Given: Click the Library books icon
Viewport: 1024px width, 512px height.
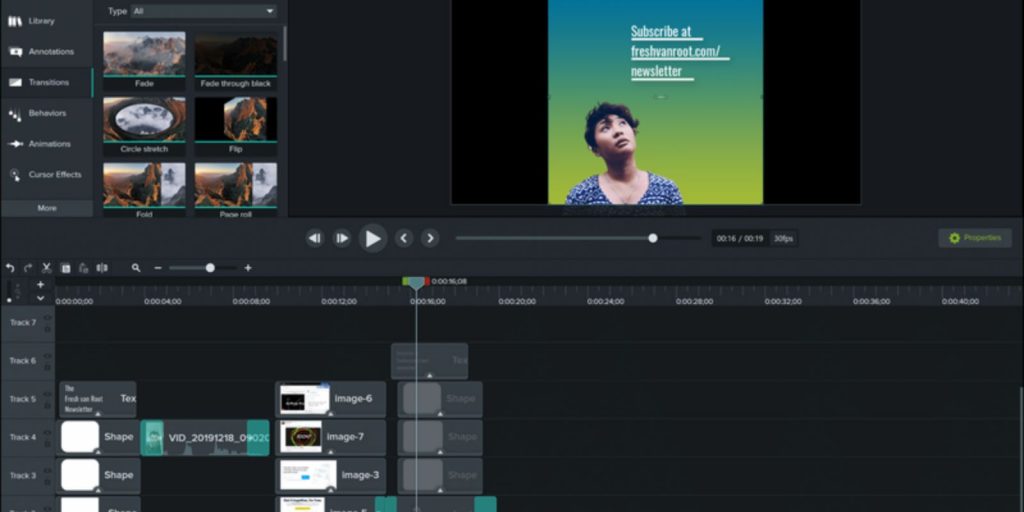Looking at the screenshot, I should point(14,21).
